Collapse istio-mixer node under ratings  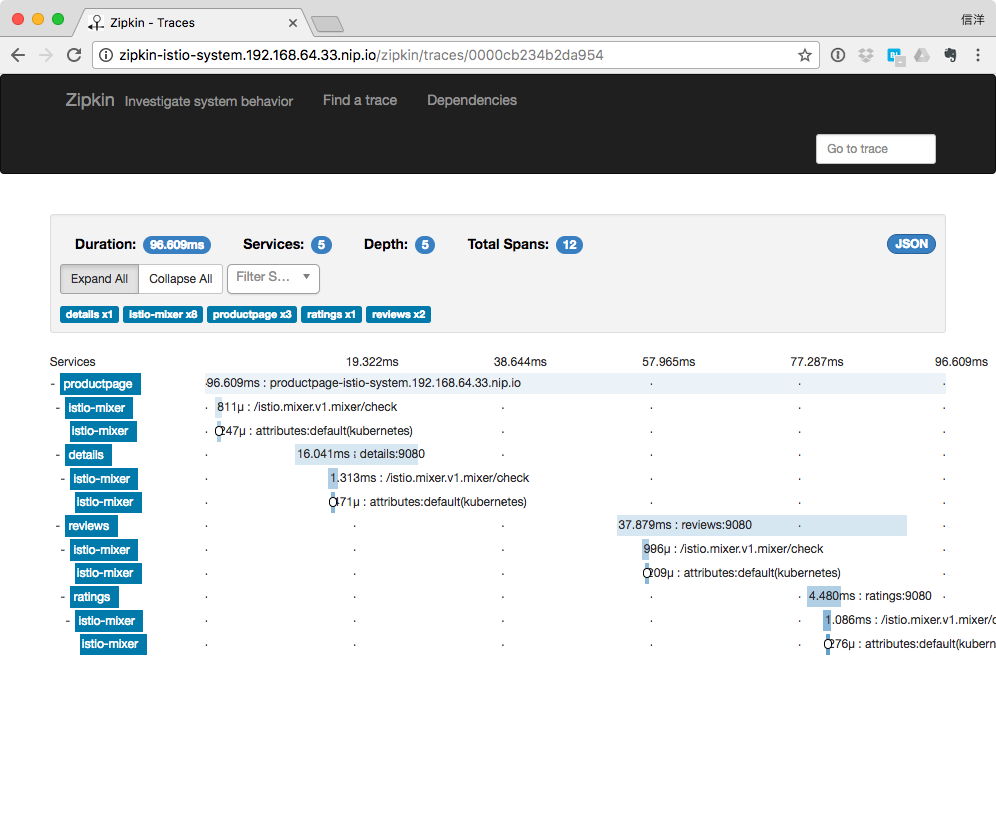point(68,621)
